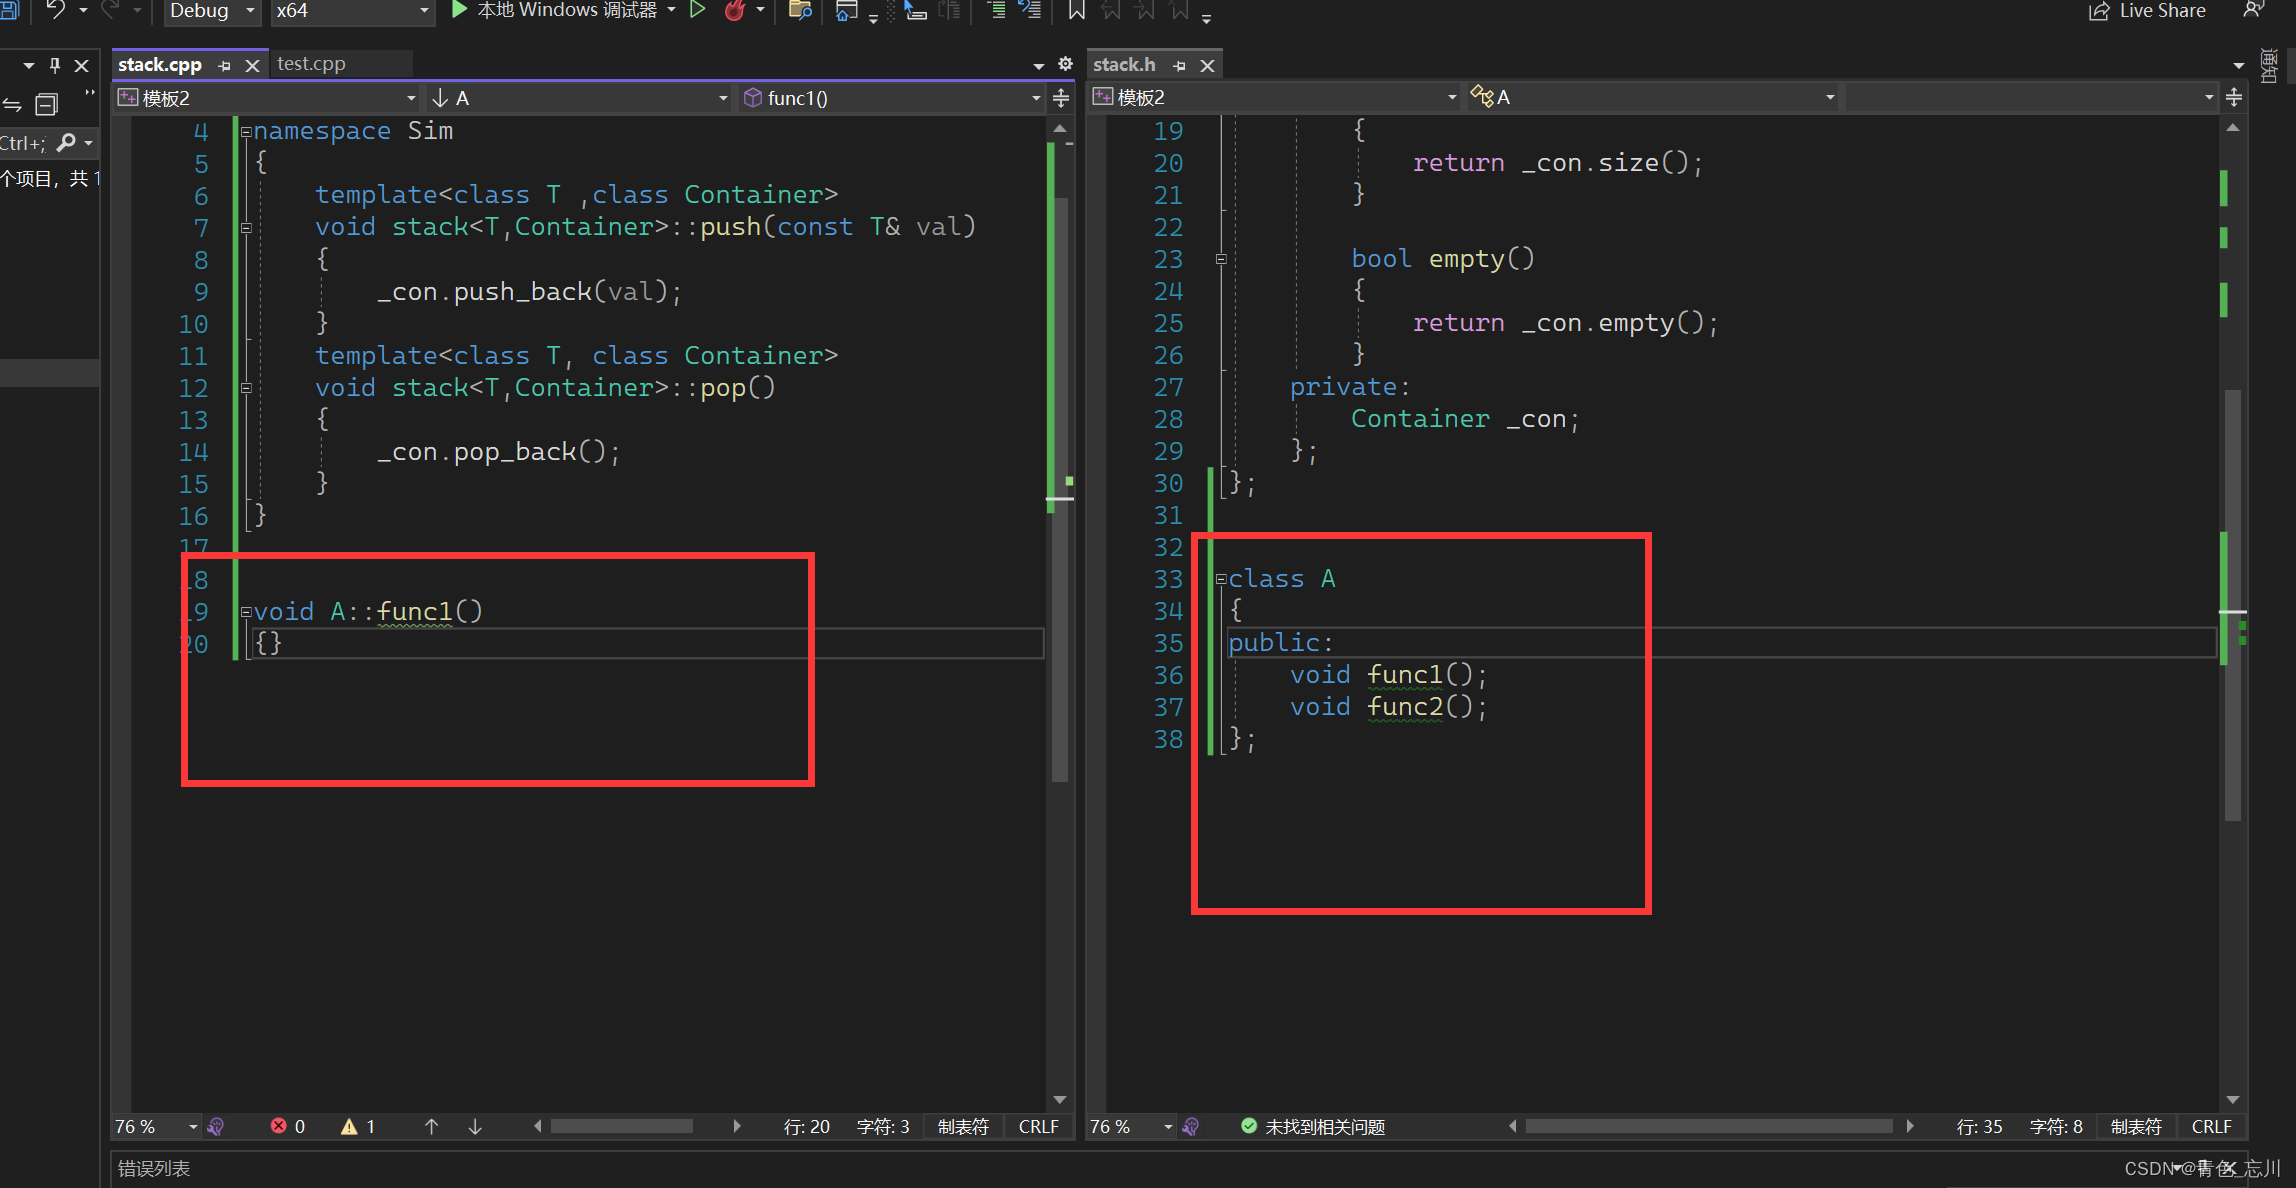Start without debugging using outlined play icon
The image size is (2296, 1188).
(x=698, y=10)
